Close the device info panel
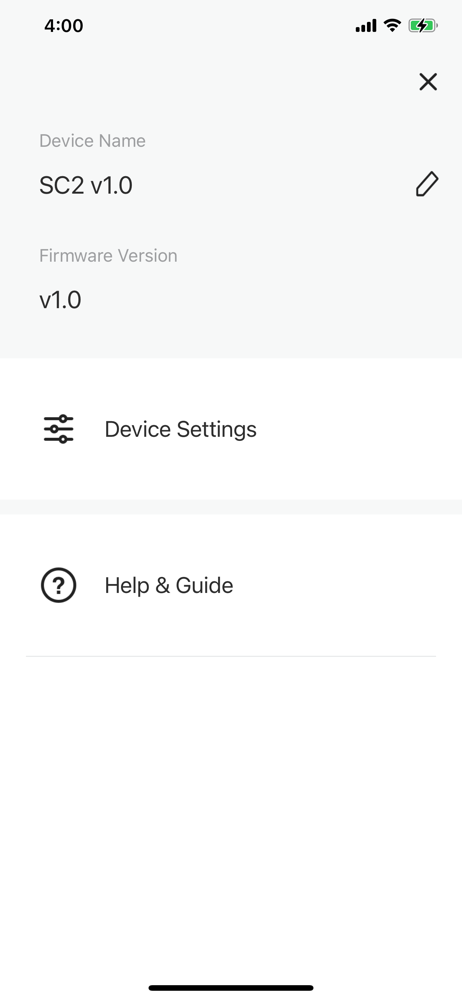462x1000 pixels. pos(428,82)
